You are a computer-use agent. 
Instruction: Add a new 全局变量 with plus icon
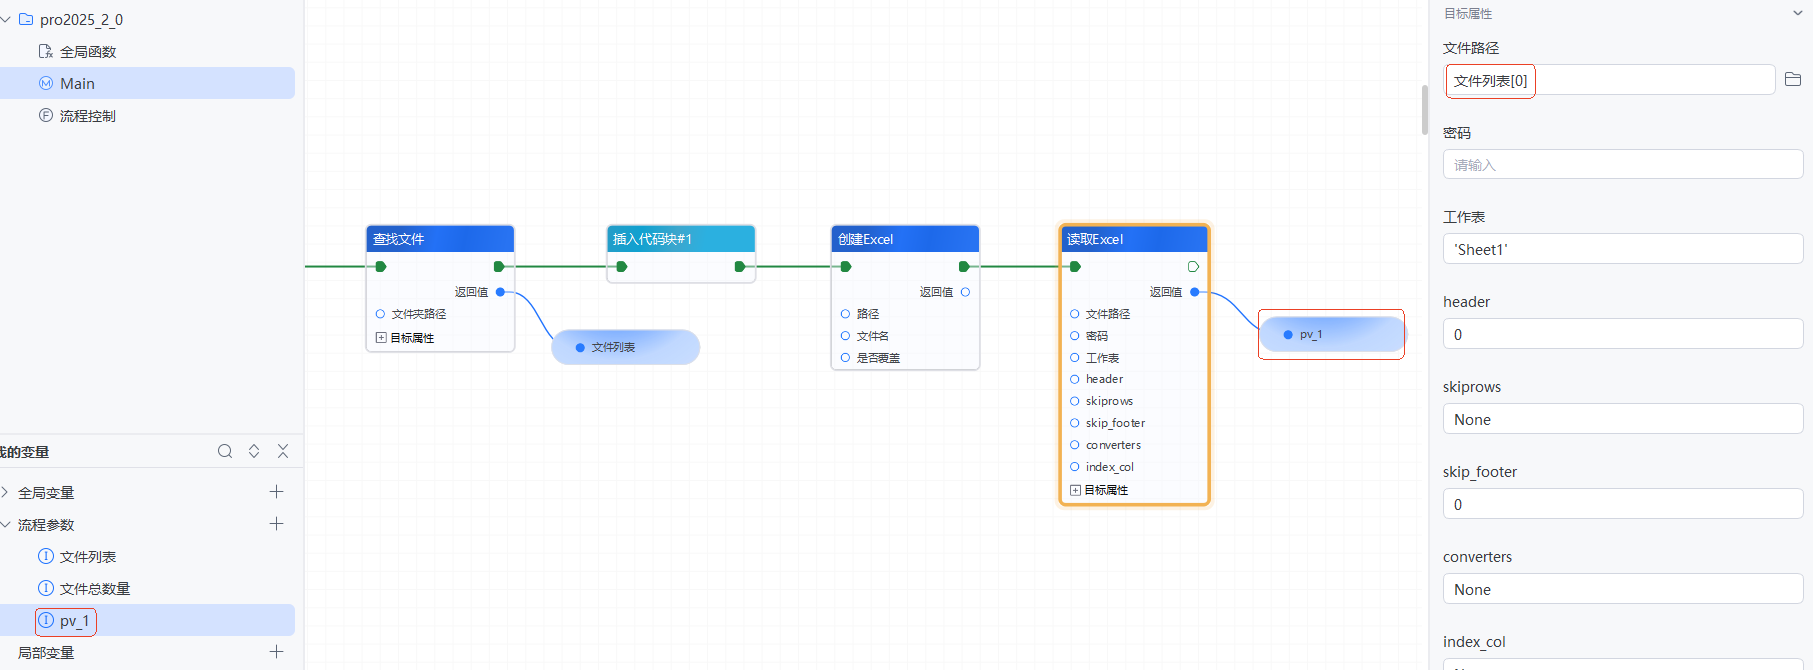[277, 492]
